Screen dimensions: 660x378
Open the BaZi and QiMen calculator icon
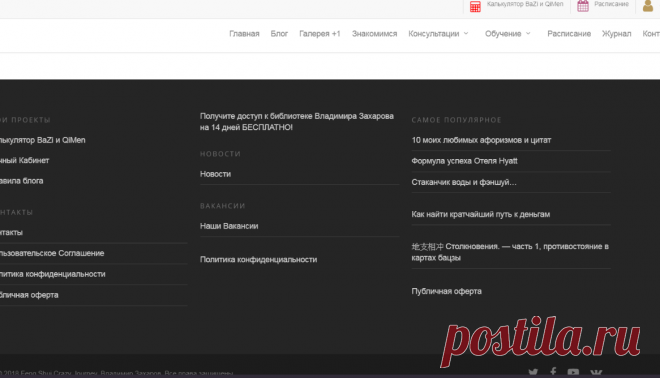pos(475,6)
